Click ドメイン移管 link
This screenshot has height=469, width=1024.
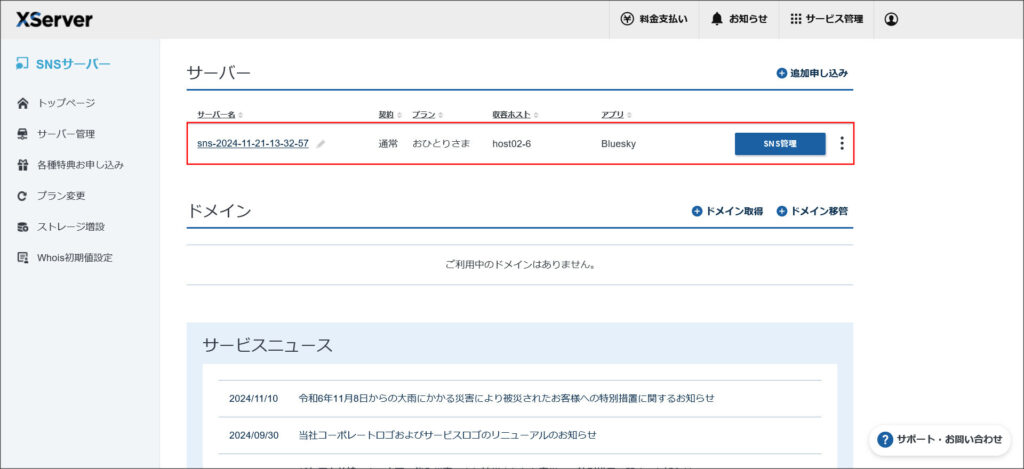(812, 211)
